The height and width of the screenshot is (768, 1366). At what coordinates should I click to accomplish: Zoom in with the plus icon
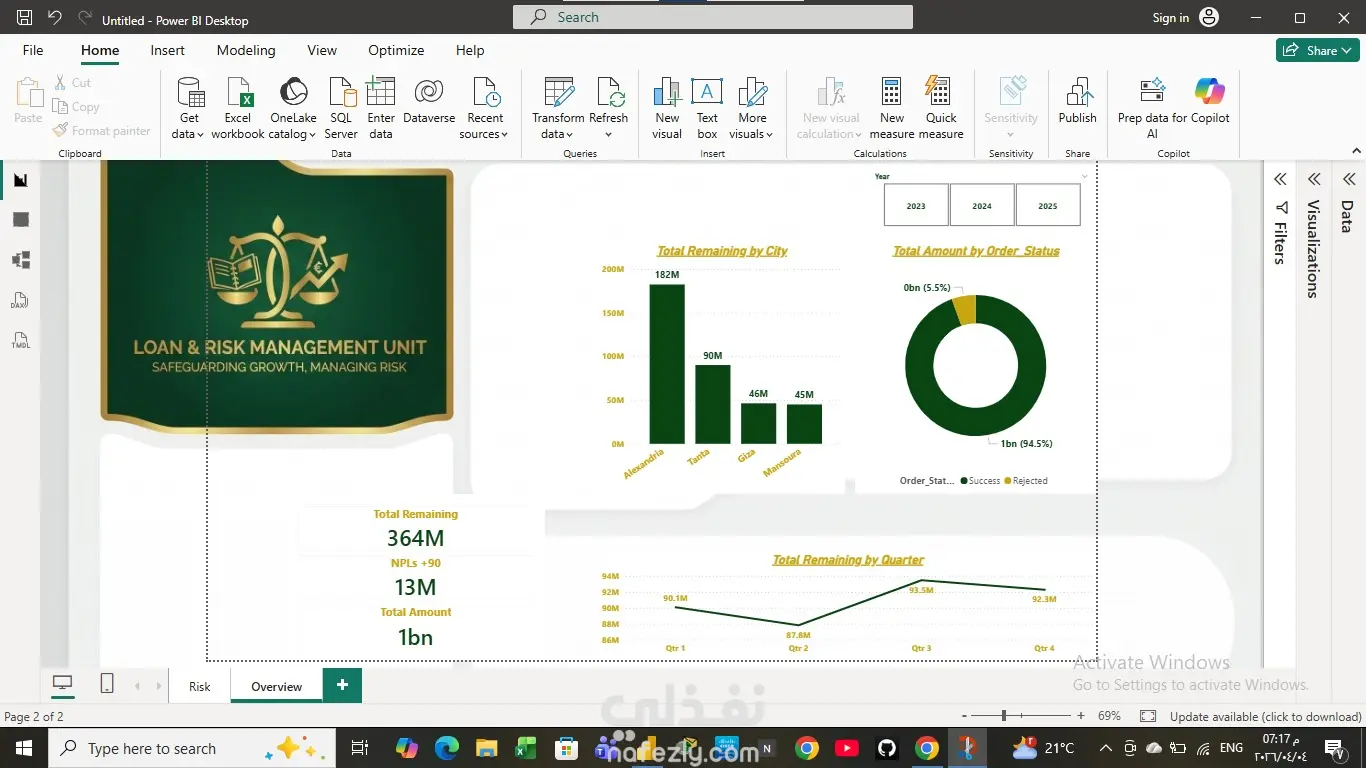point(1081,716)
